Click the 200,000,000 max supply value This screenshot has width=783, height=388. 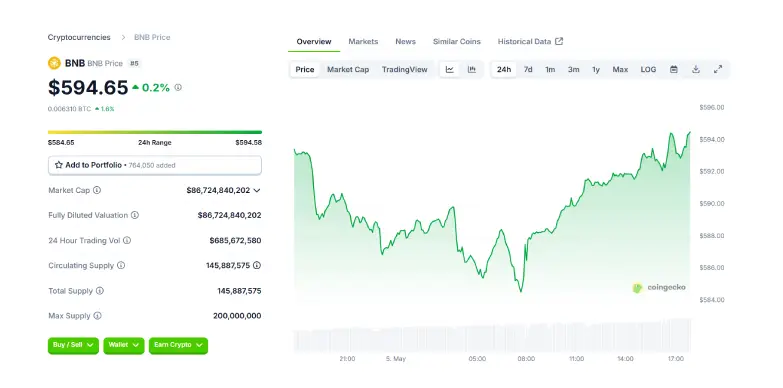tap(237, 316)
